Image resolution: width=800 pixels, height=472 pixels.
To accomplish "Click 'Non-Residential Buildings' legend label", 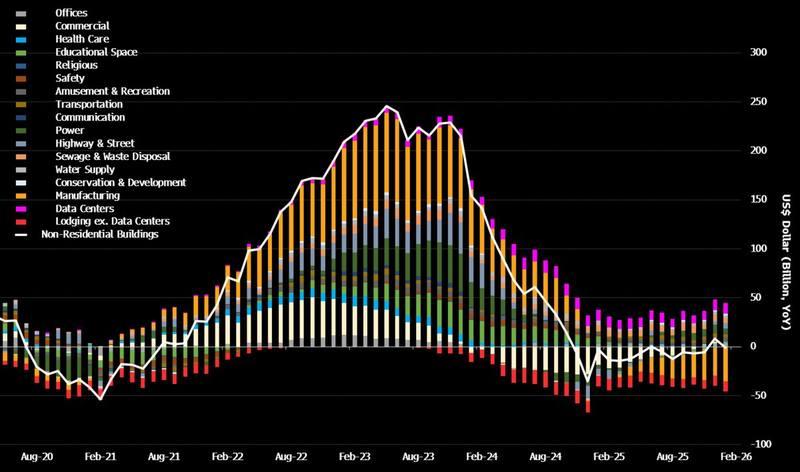I will pos(100,235).
